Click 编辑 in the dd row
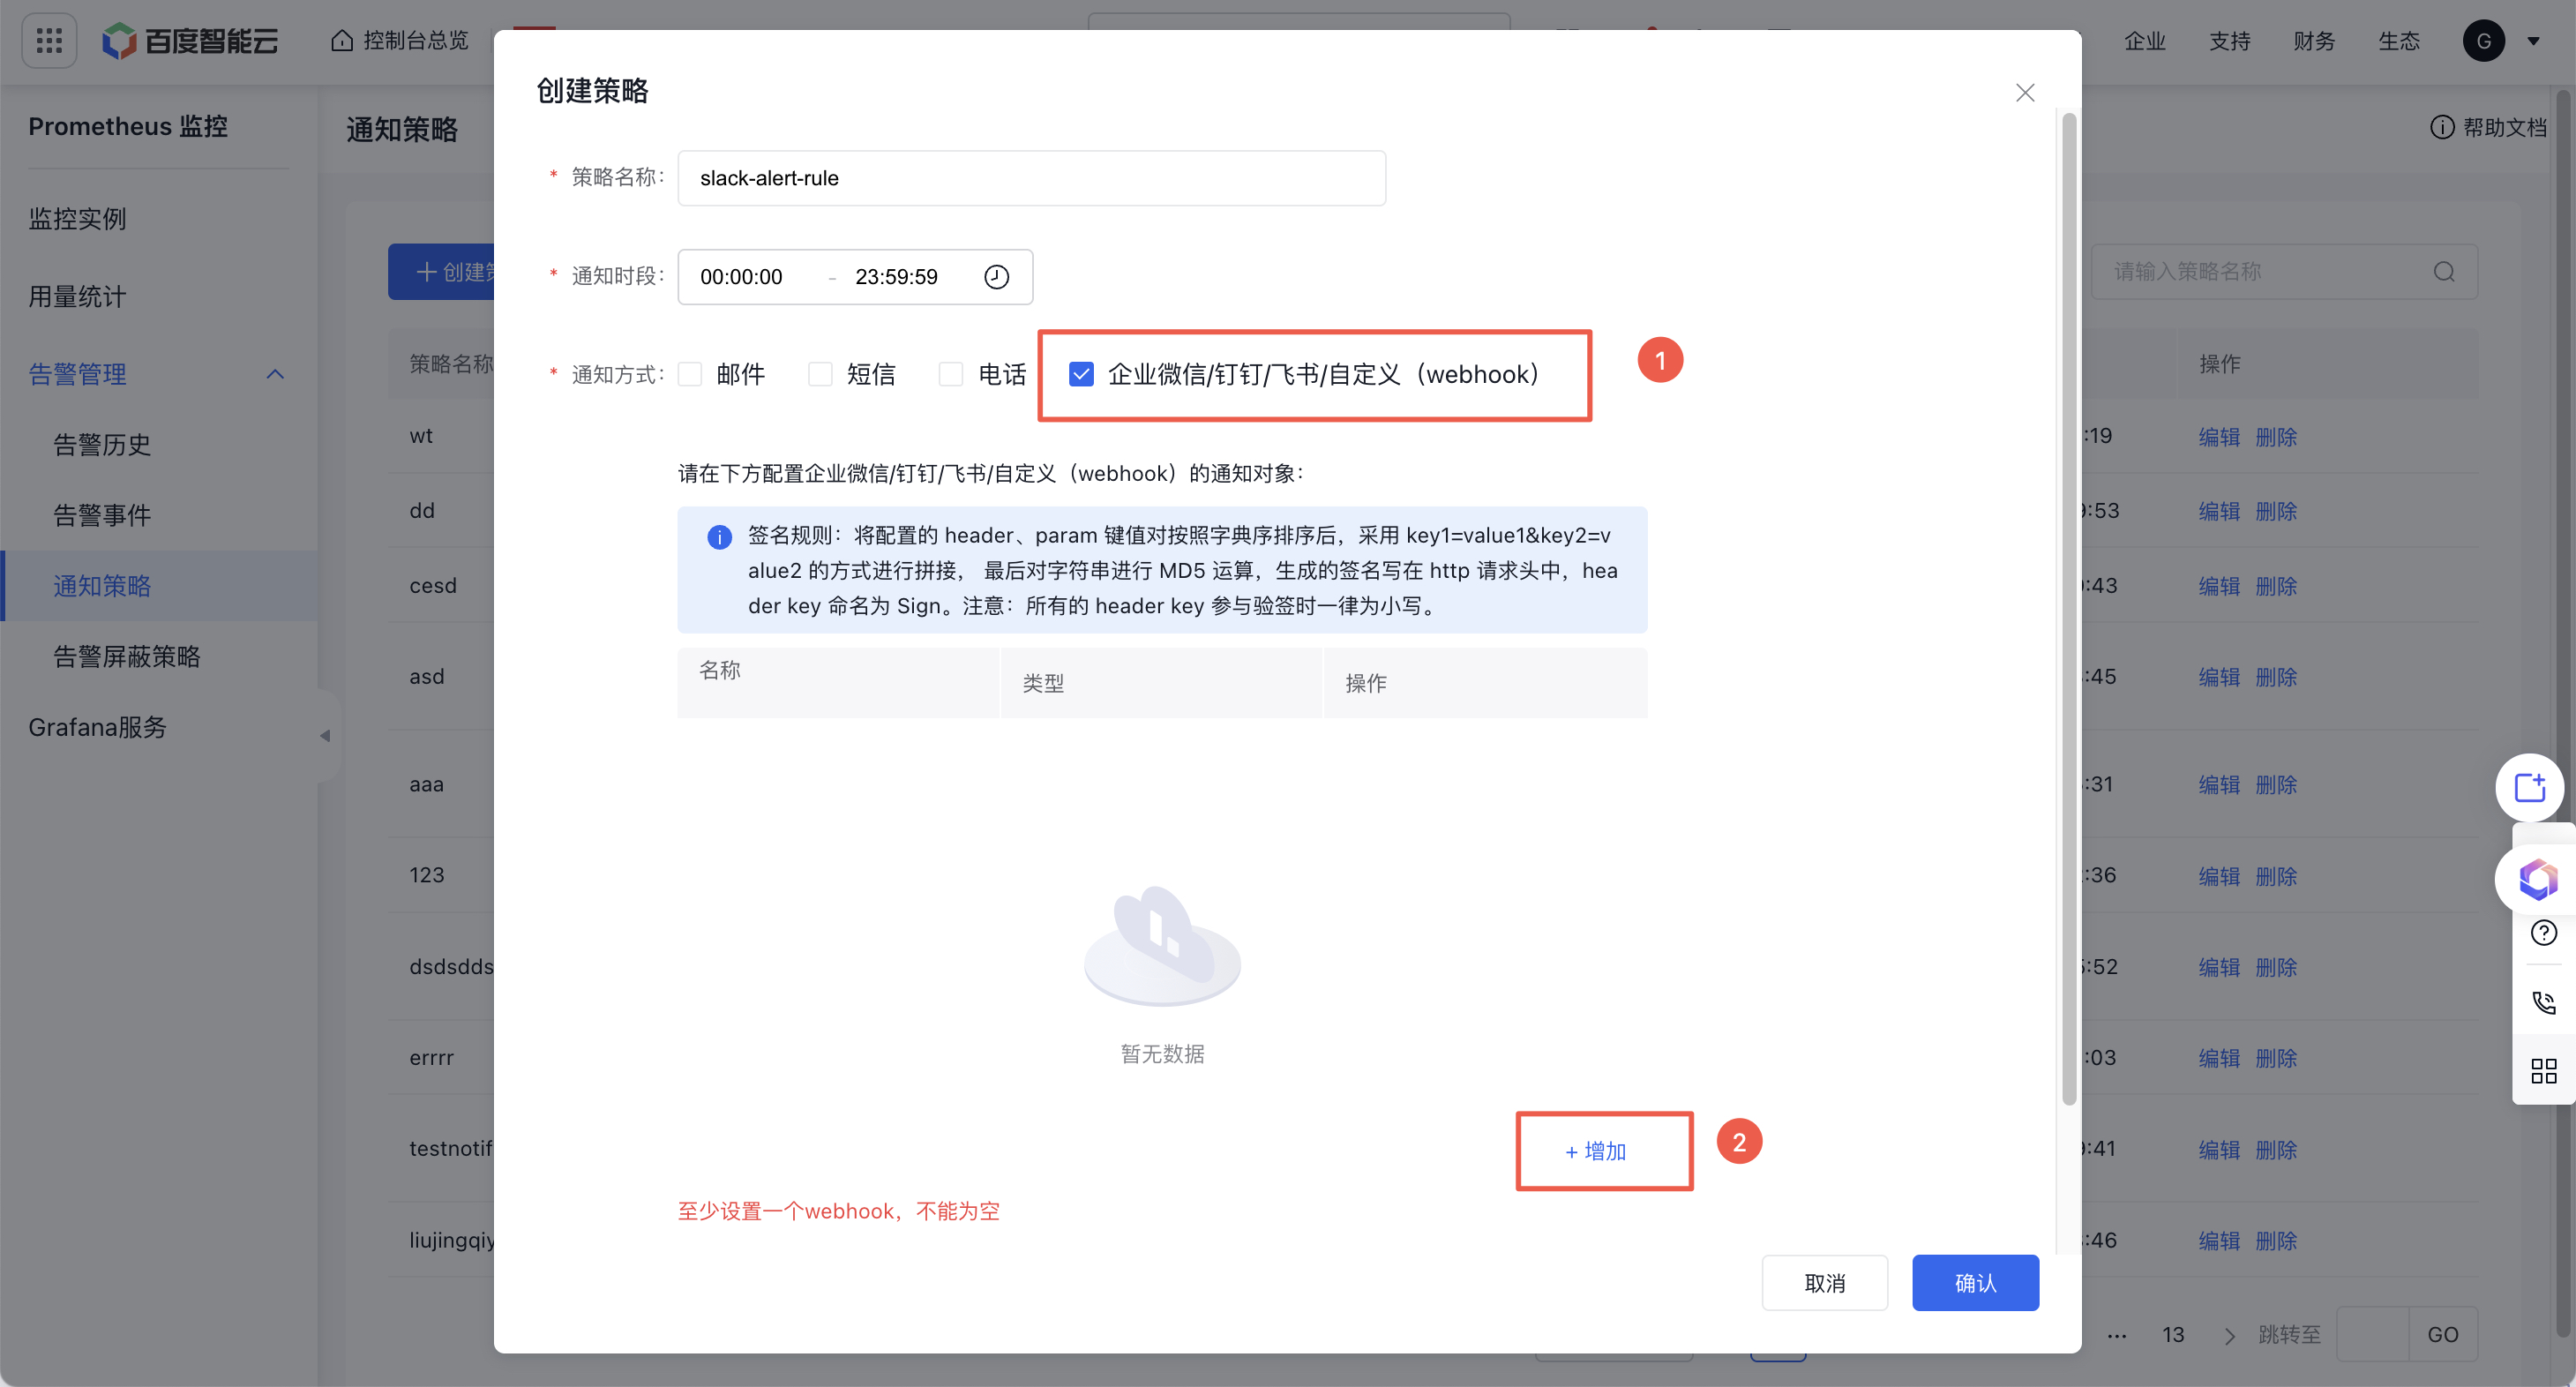 point(2219,512)
